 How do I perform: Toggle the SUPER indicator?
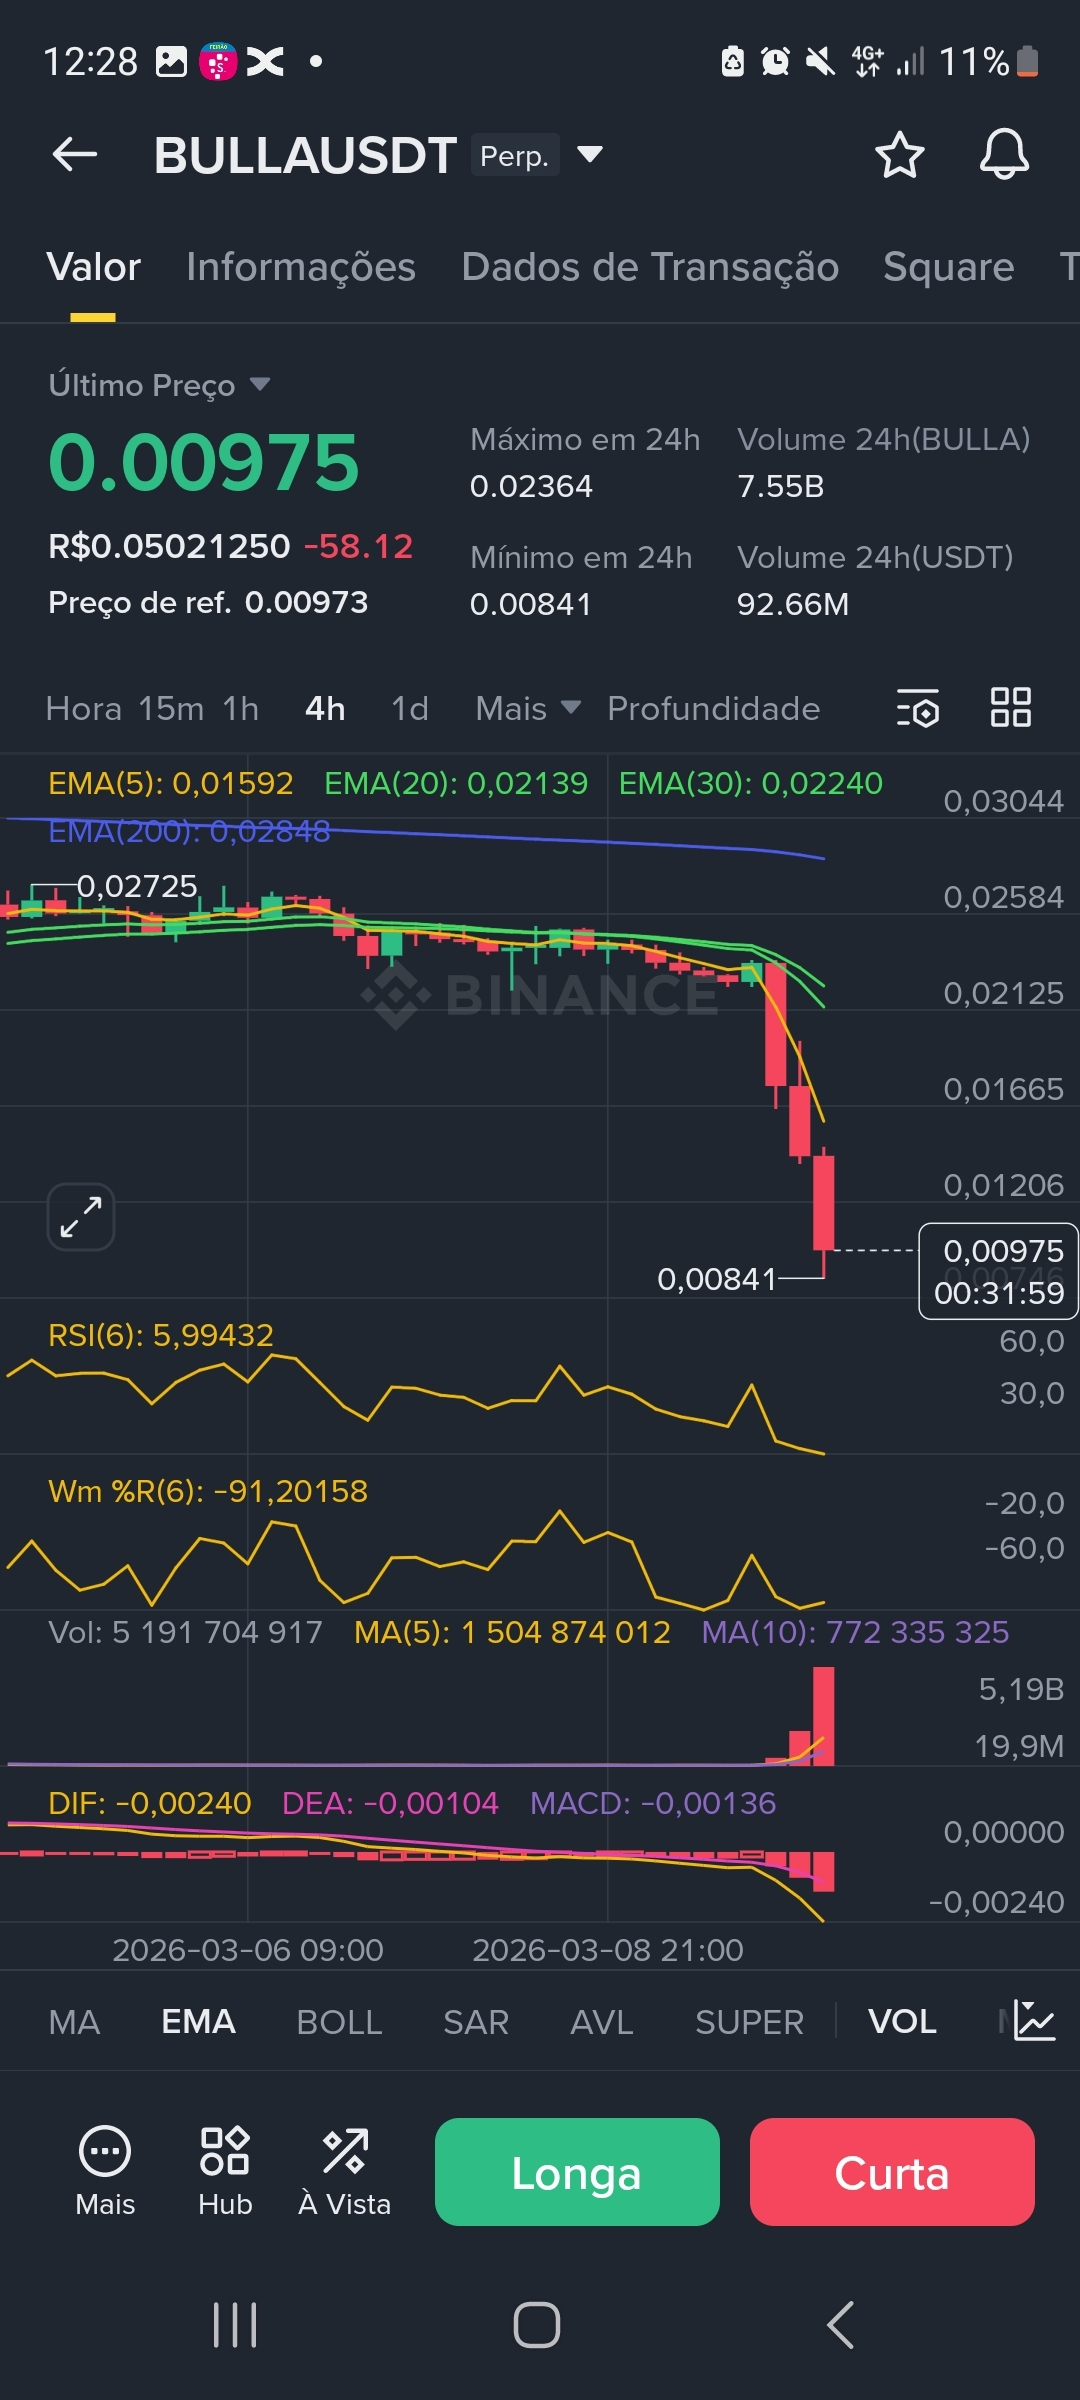[x=750, y=2022]
